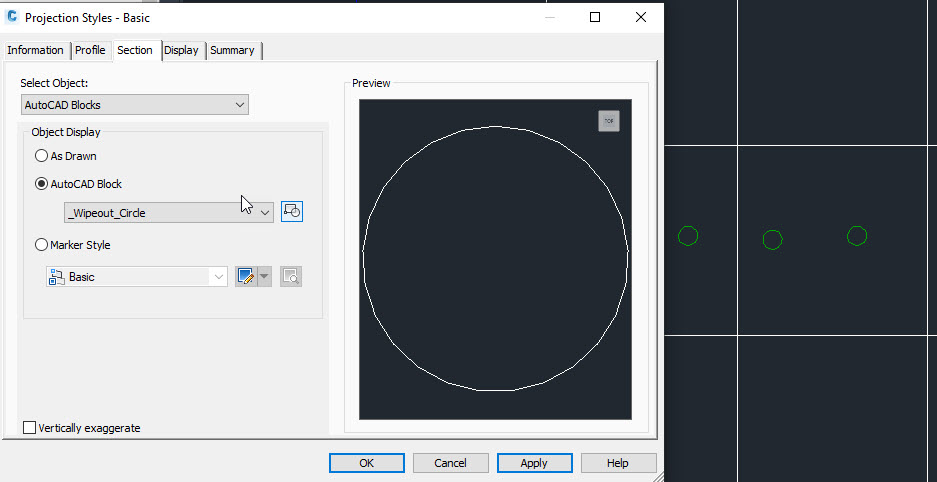Click the OK button
The image size is (937, 482).
pyautogui.click(x=367, y=463)
